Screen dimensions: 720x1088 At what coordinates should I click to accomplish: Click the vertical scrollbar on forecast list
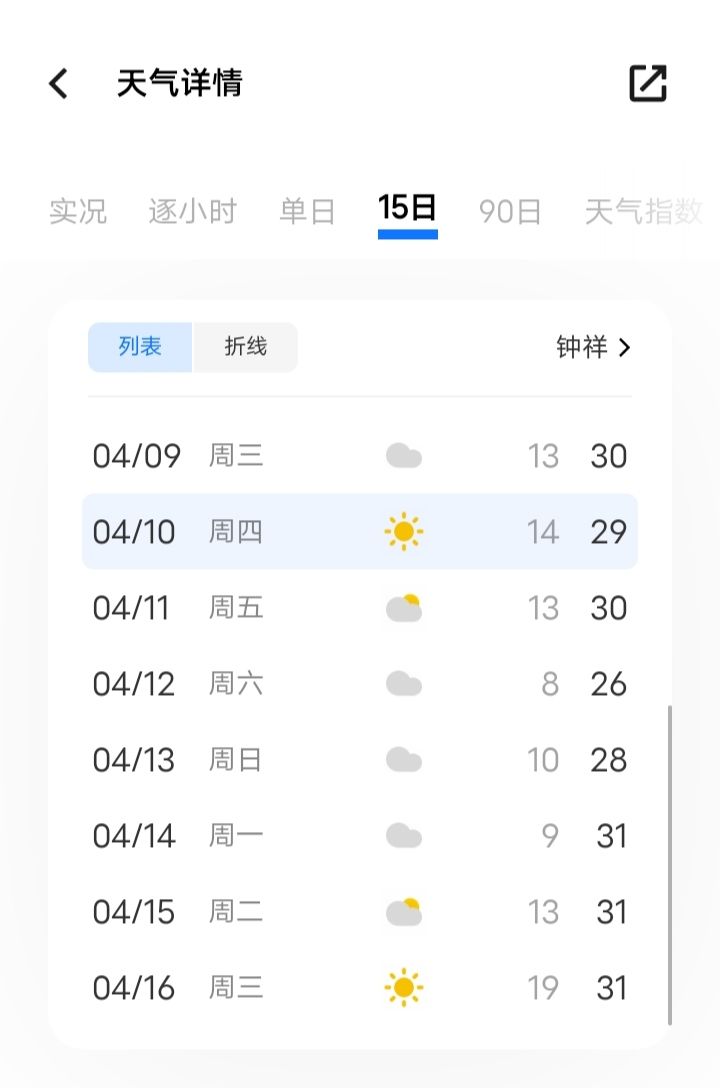pyautogui.click(x=669, y=865)
